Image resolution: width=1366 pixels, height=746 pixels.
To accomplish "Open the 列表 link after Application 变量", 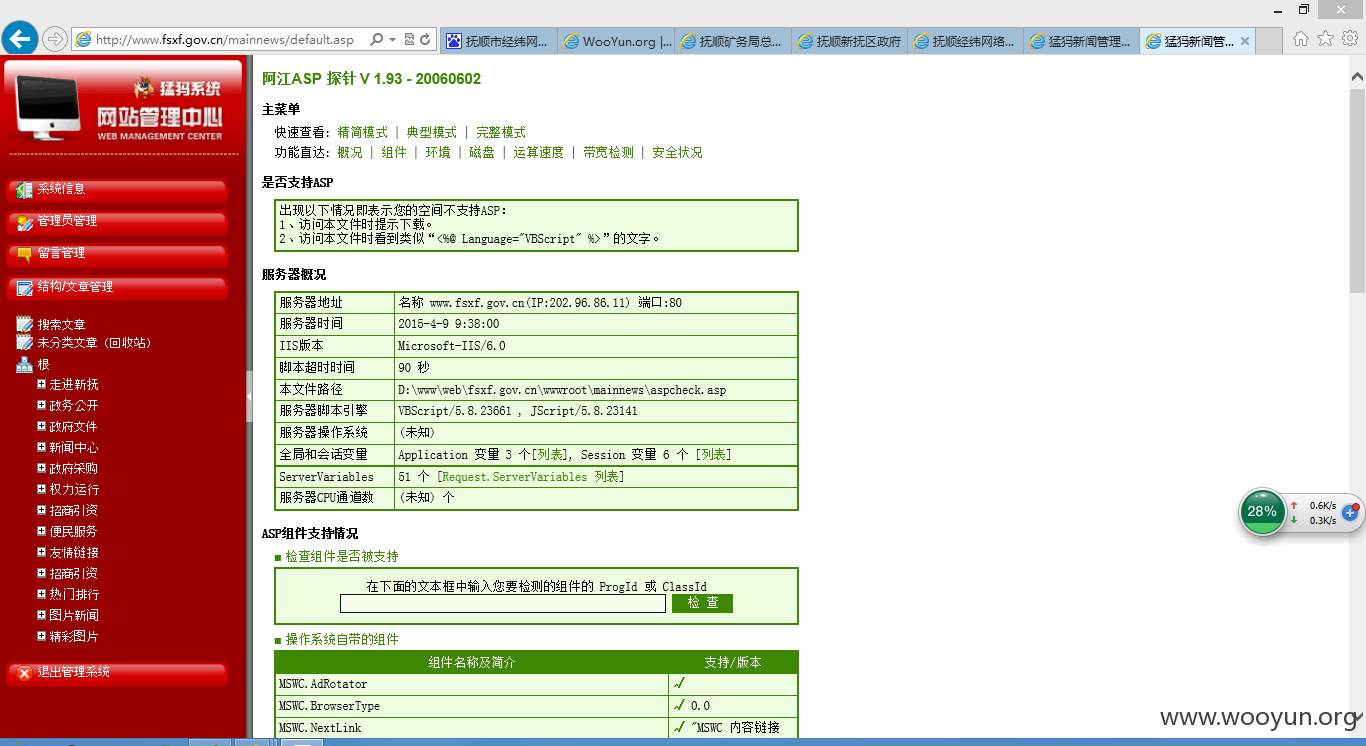I will tap(549, 454).
